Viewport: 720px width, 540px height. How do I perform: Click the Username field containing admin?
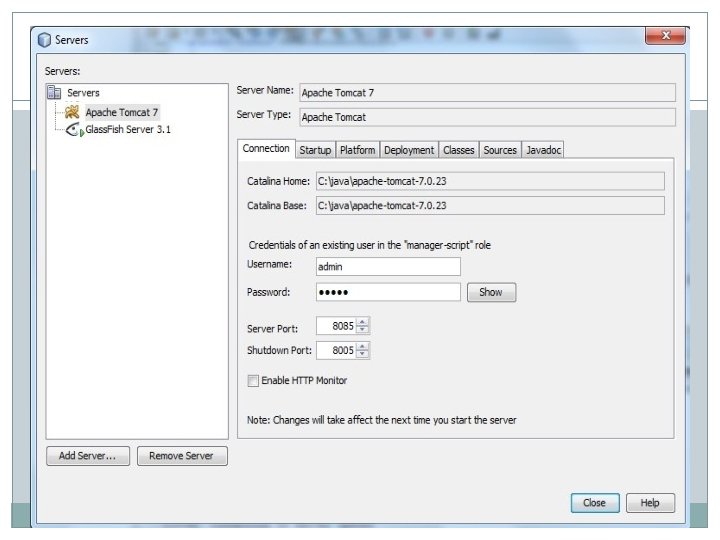click(x=388, y=266)
